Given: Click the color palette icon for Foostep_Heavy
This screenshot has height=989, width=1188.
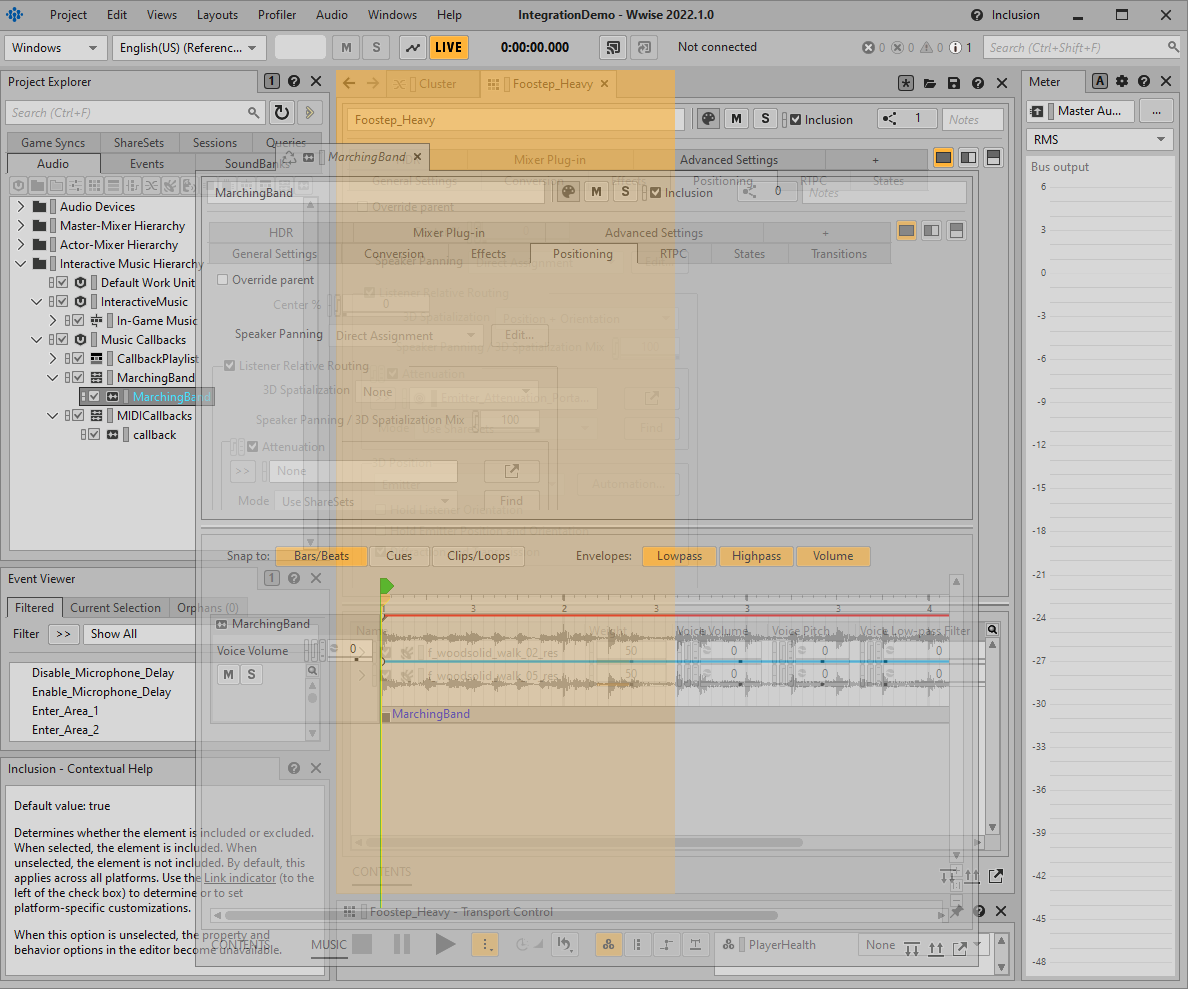Looking at the screenshot, I should [x=707, y=119].
